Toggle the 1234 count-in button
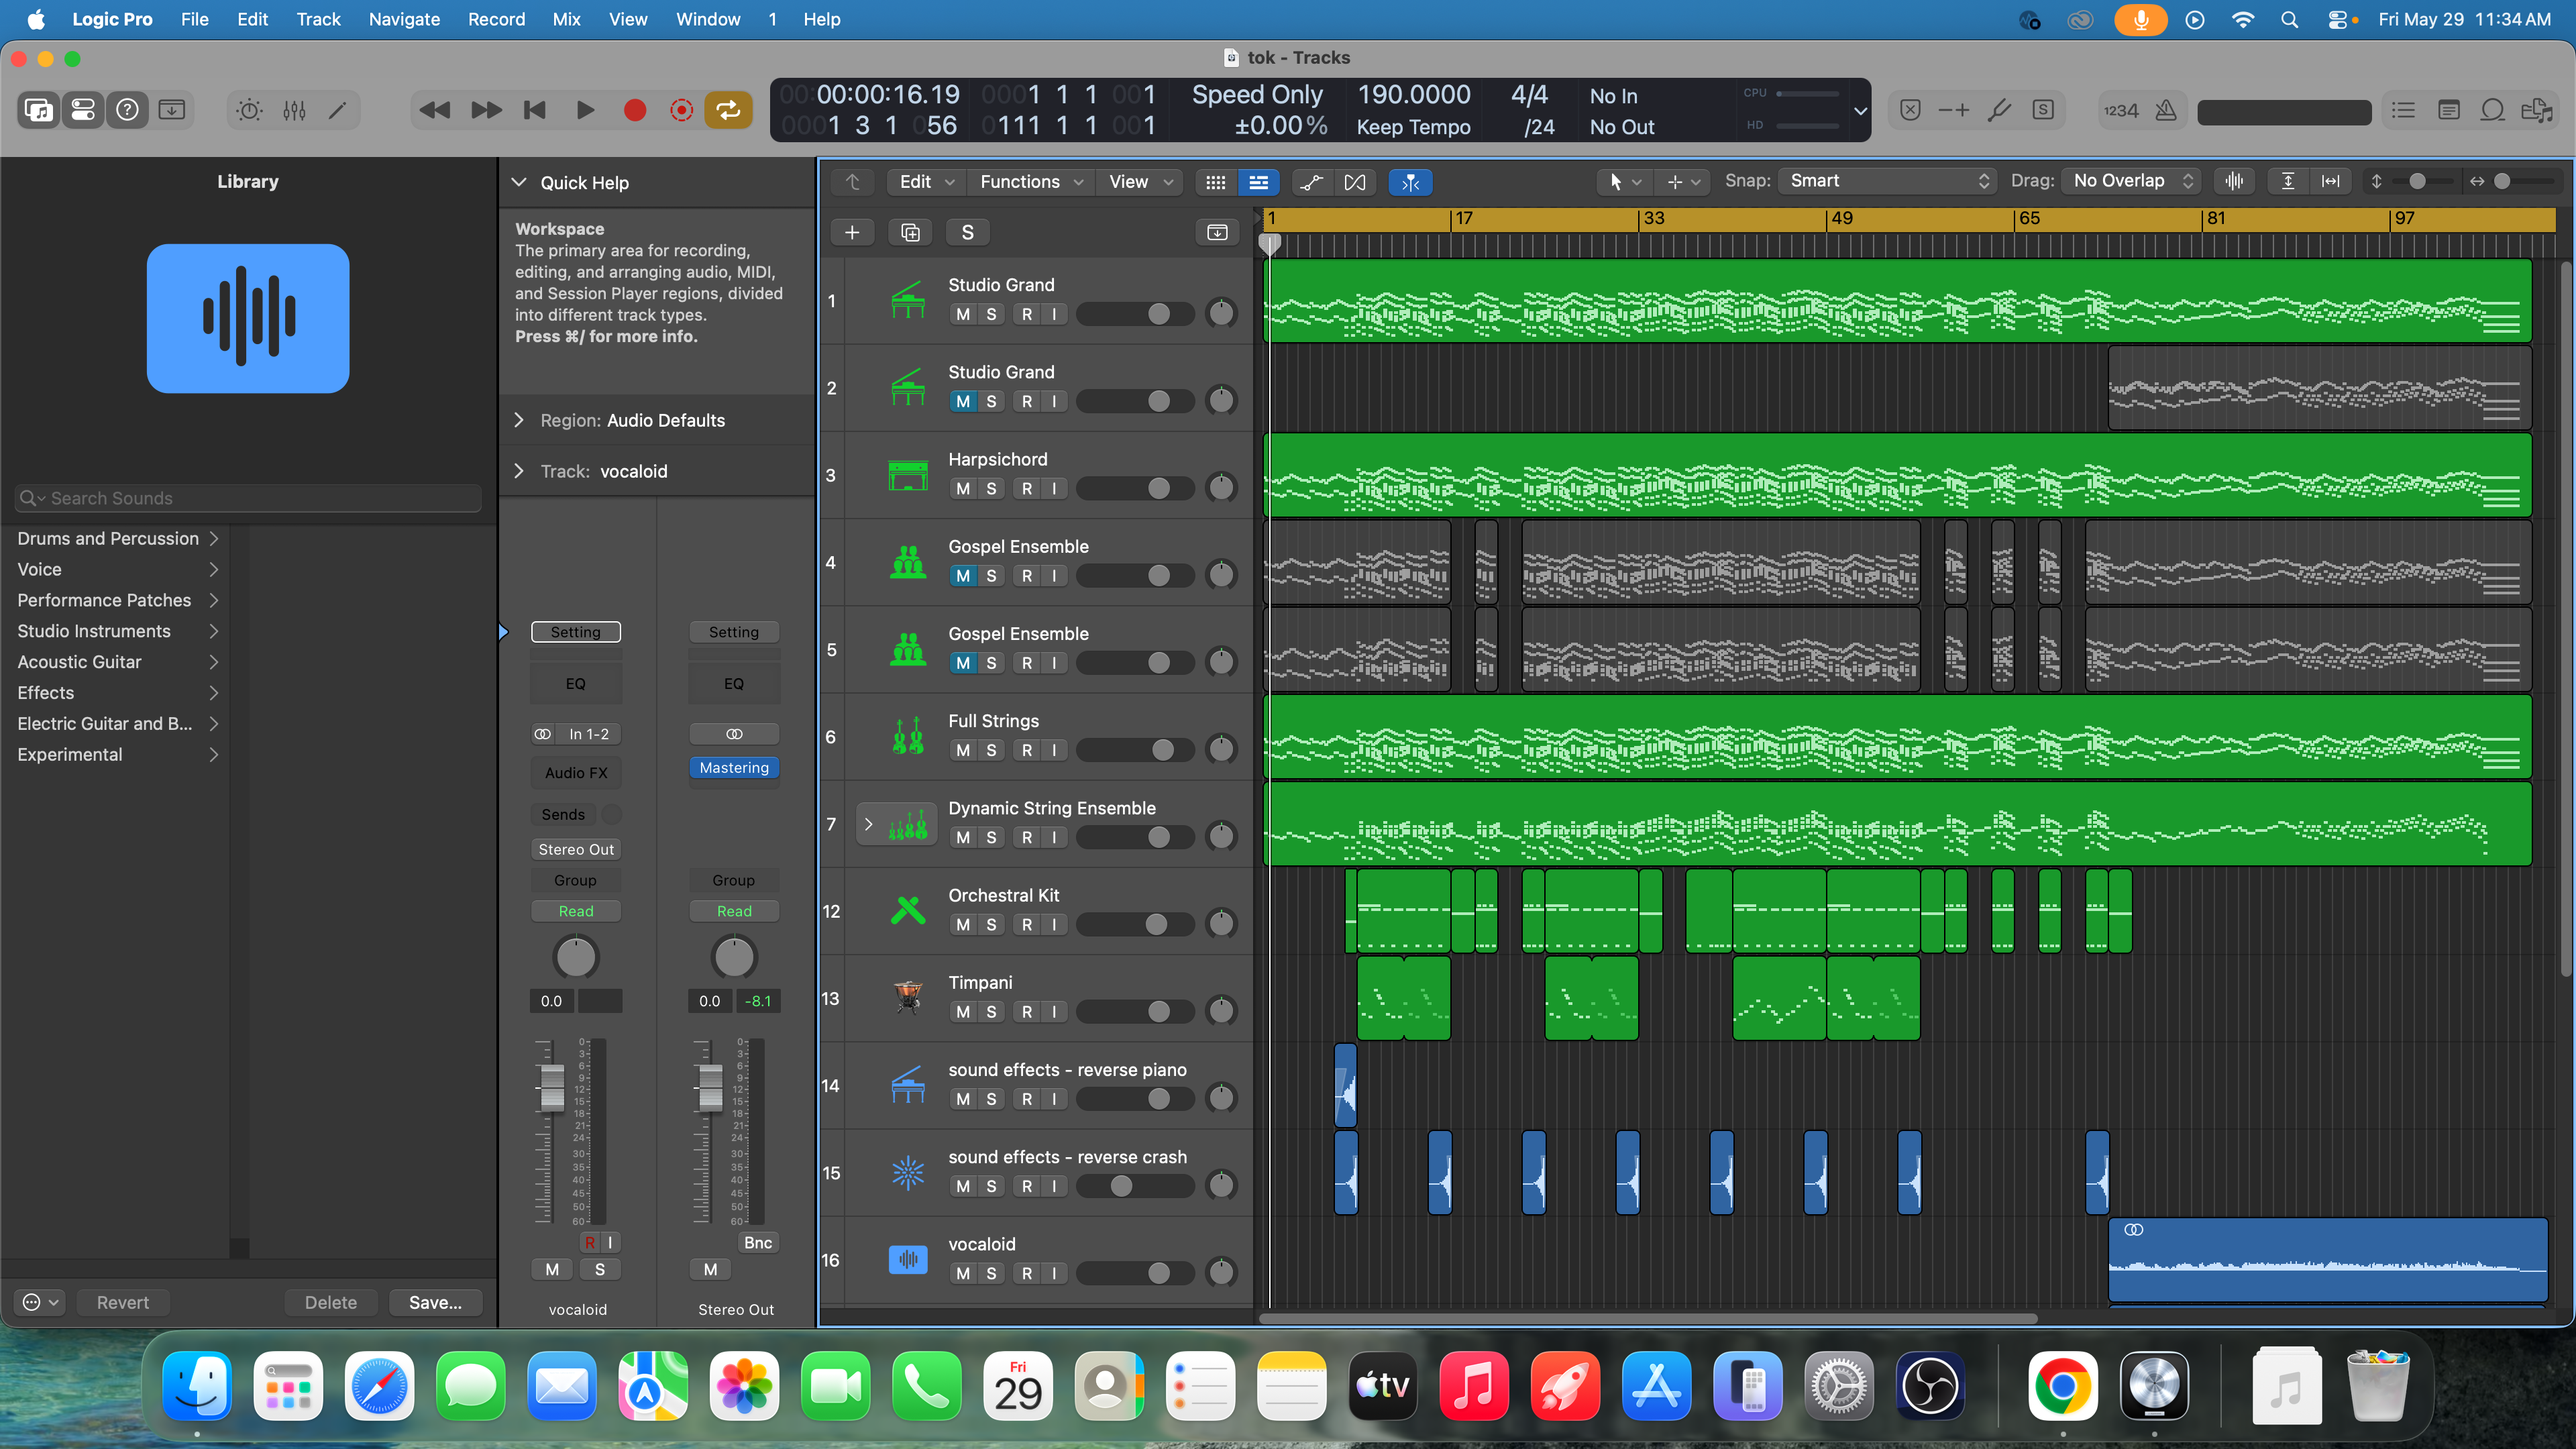Image resolution: width=2576 pixels, height=1449 pixels. [2120, 110]
